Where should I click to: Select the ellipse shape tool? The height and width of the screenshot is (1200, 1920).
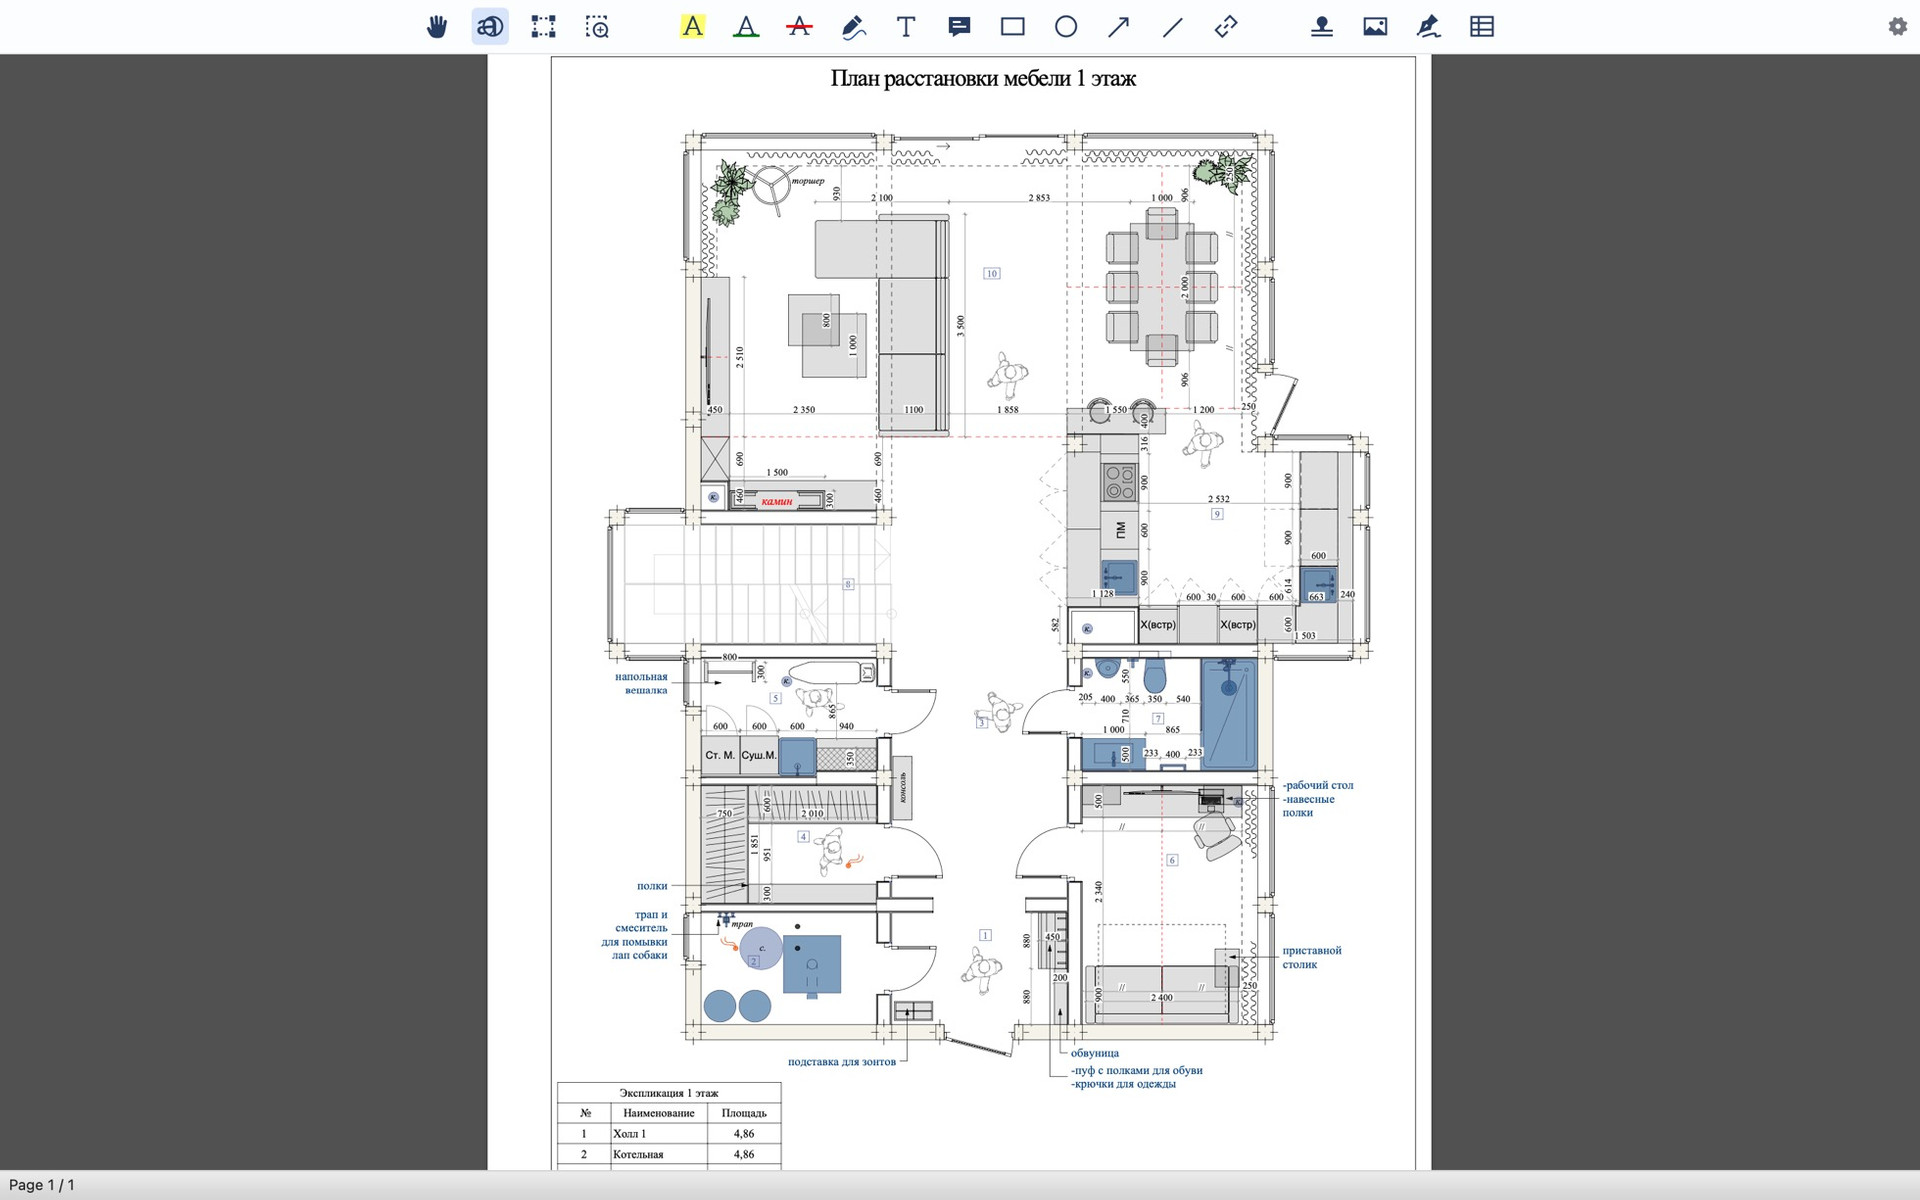click(x=1066, y=27)
